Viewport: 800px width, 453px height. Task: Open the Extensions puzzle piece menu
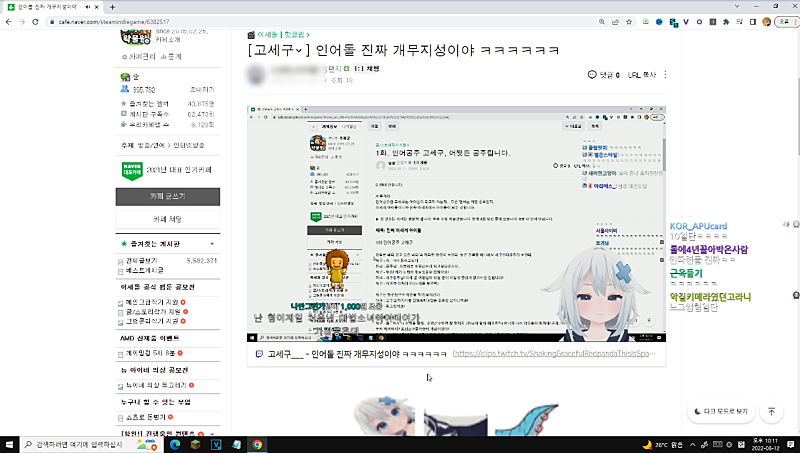(726, 22)
